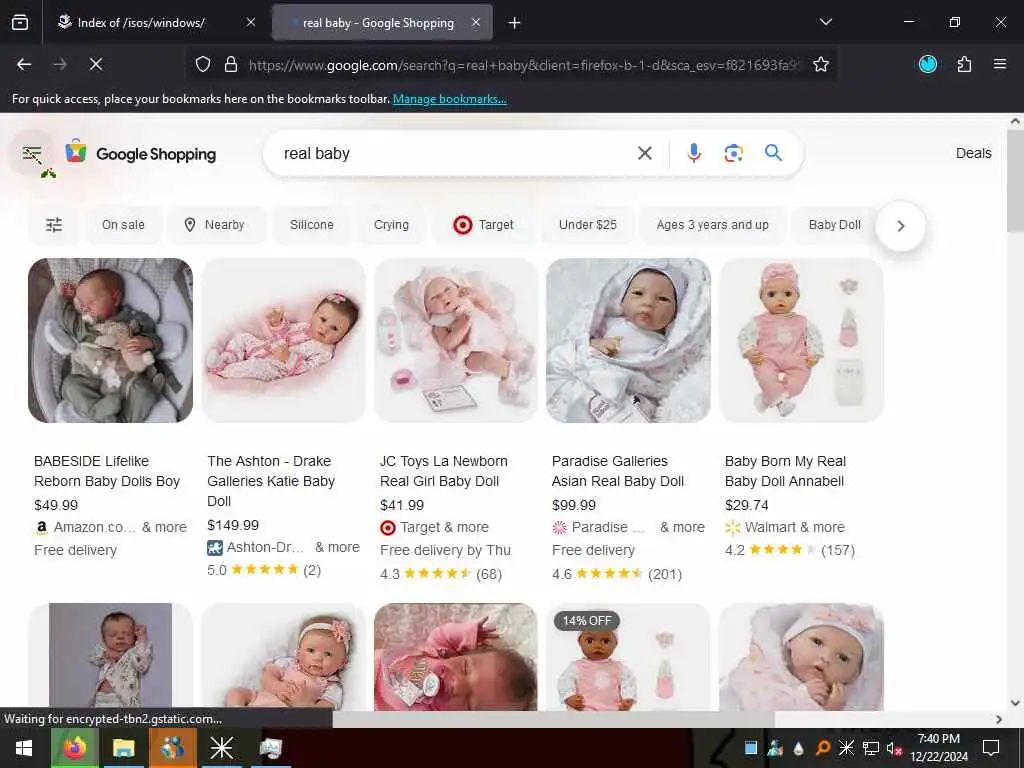The width and height of the screenshot is (1024, 768).
Task: Clear the 'real baby' search text
Action: coord(645,153)
